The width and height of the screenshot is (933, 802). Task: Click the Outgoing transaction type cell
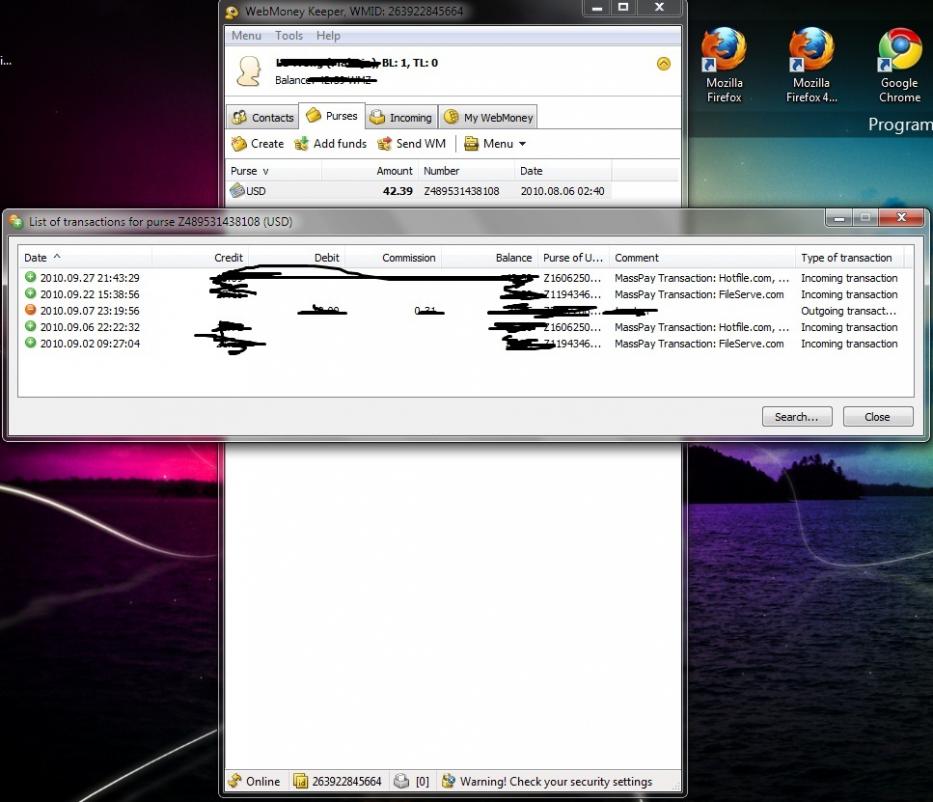(x=849, y=311)
